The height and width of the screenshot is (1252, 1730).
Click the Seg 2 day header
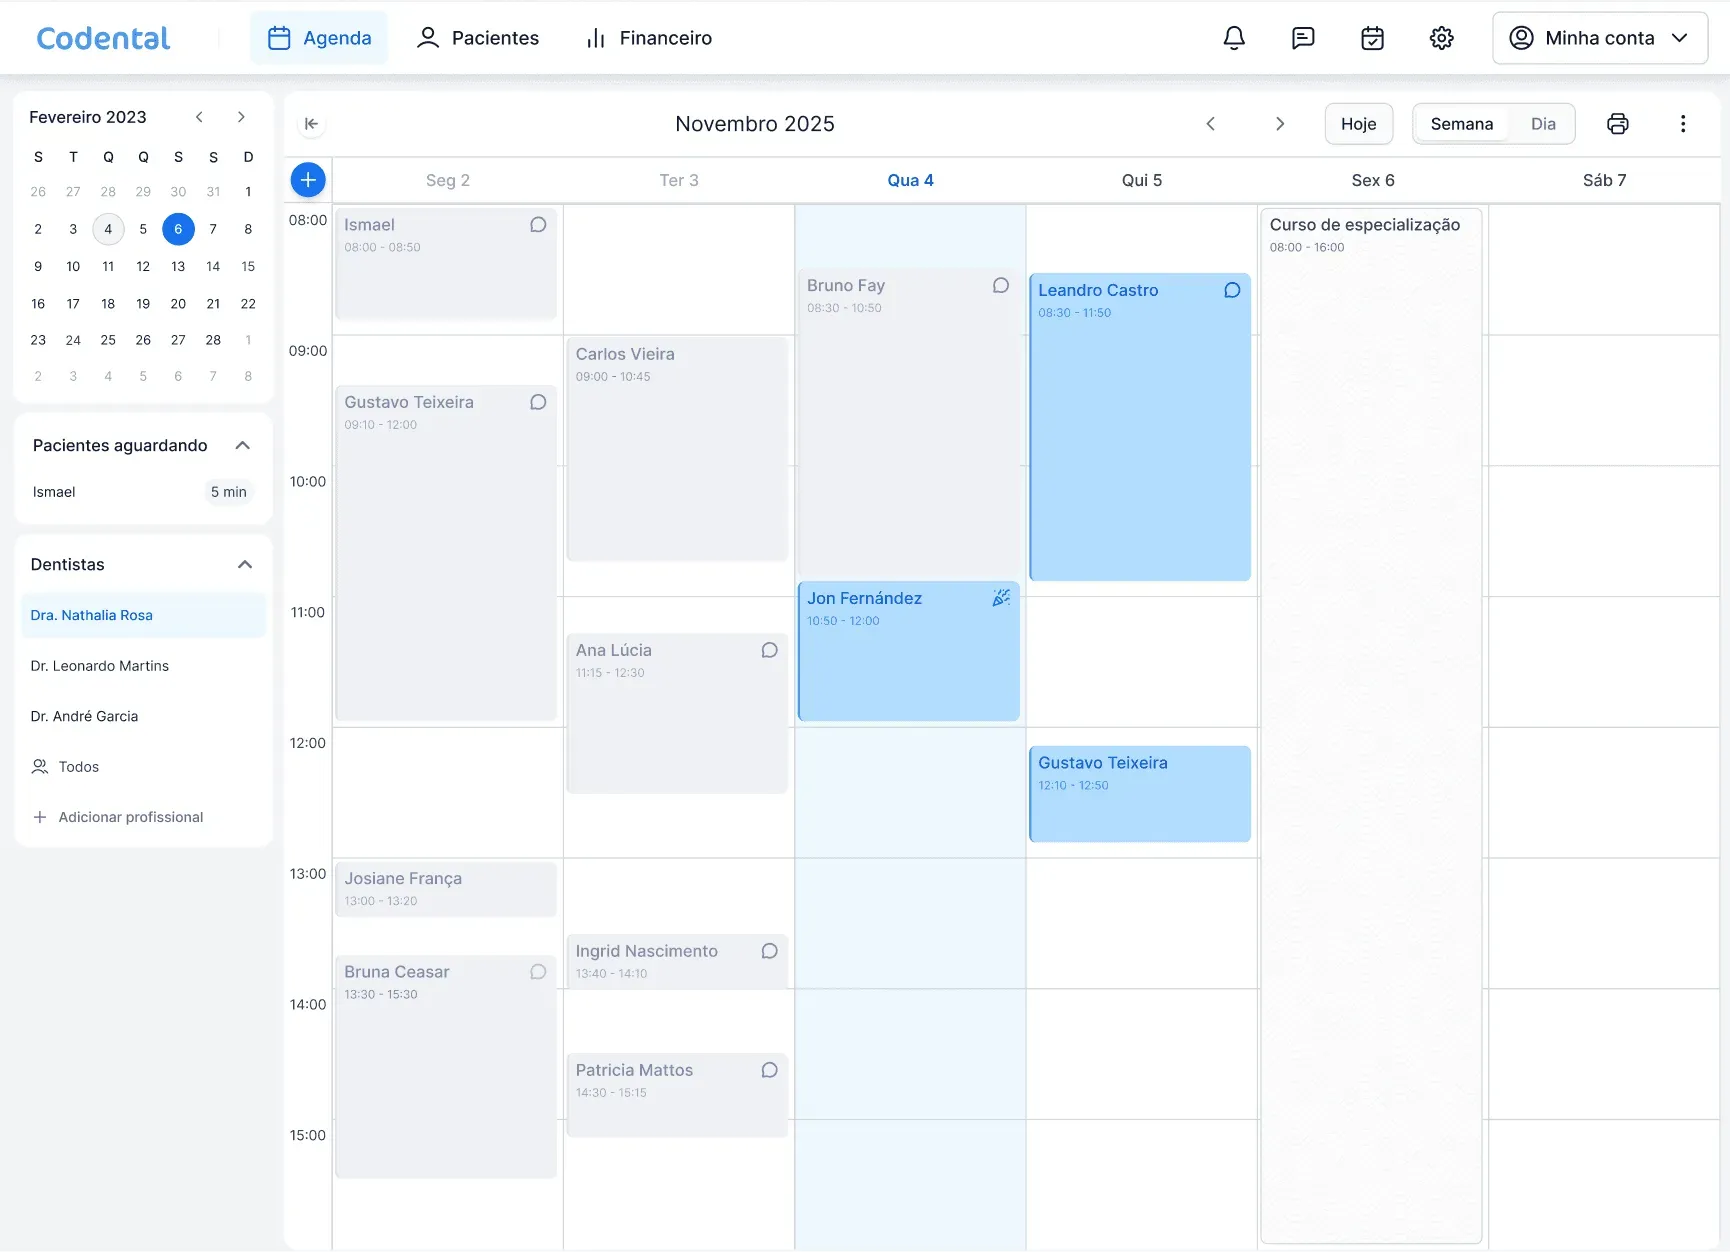click(447, 180)
